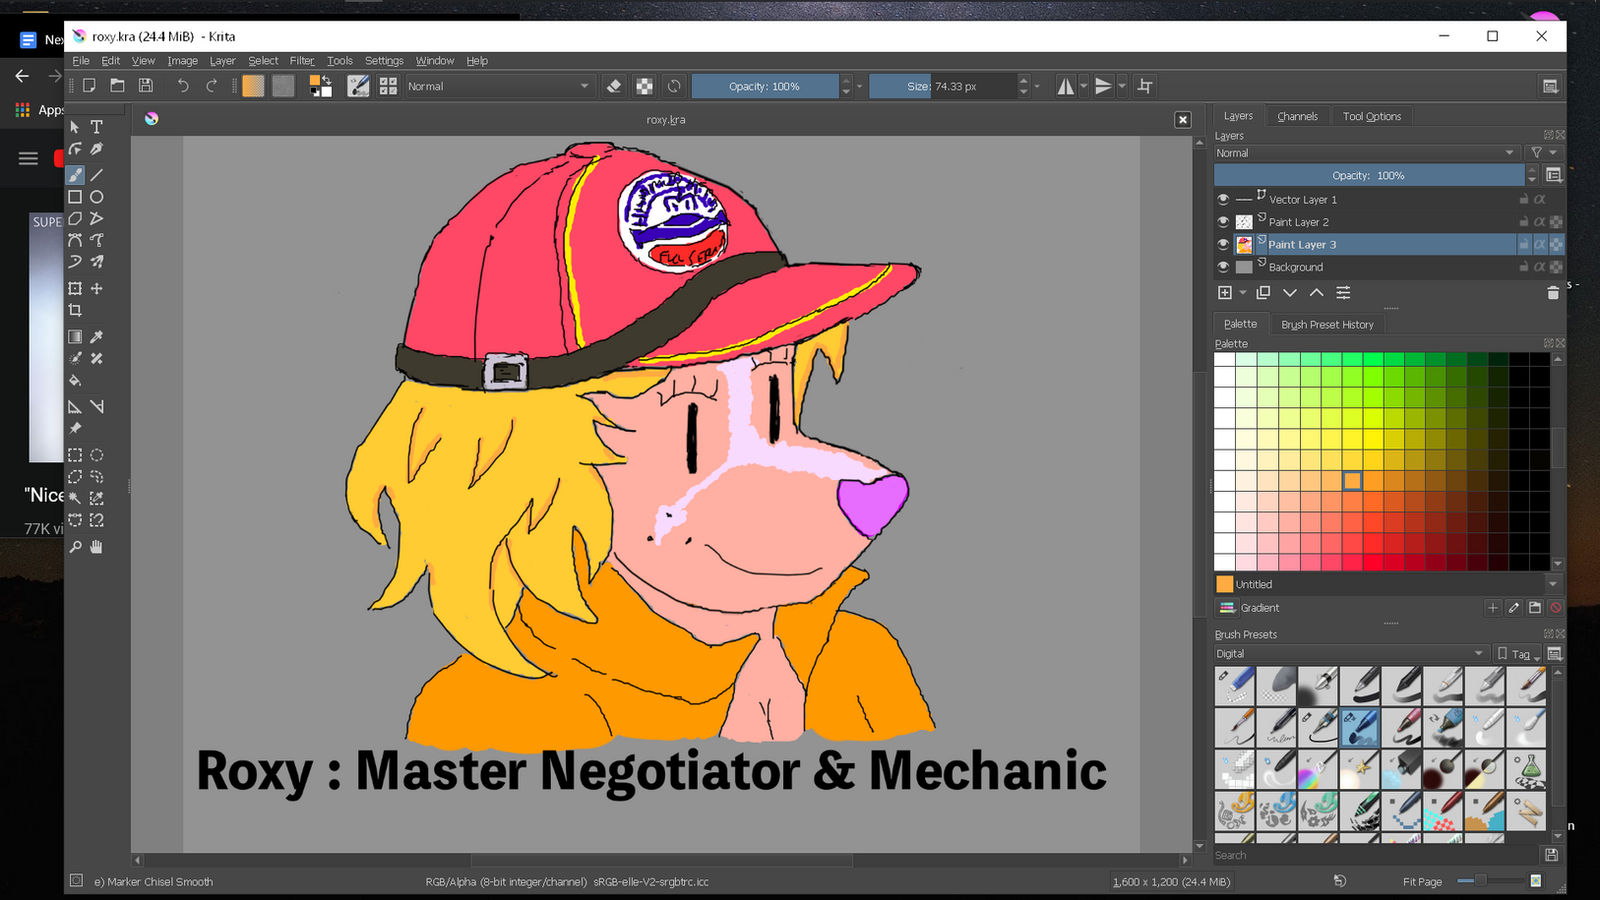
Task: Close the roxy.kra document tab
Action: (x=1183, y=120)
